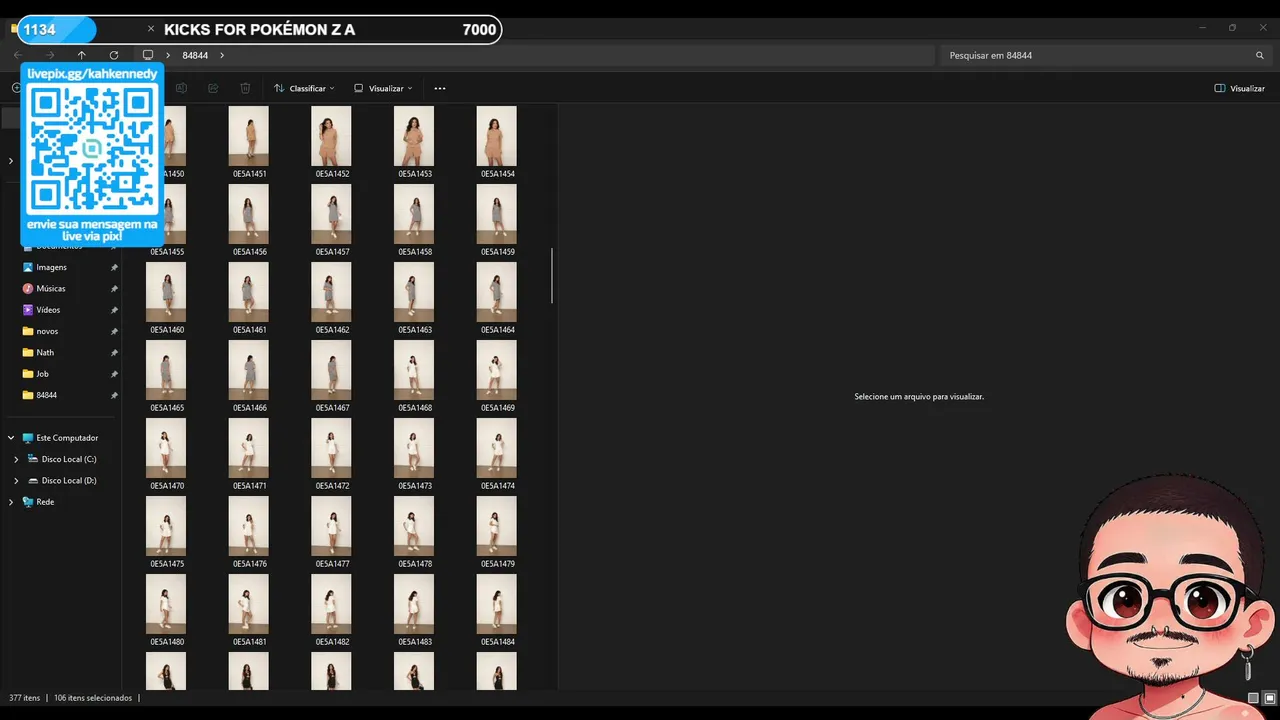Click chevron before 84844 in breadcrumb
1280x720 pixels.
168,55
